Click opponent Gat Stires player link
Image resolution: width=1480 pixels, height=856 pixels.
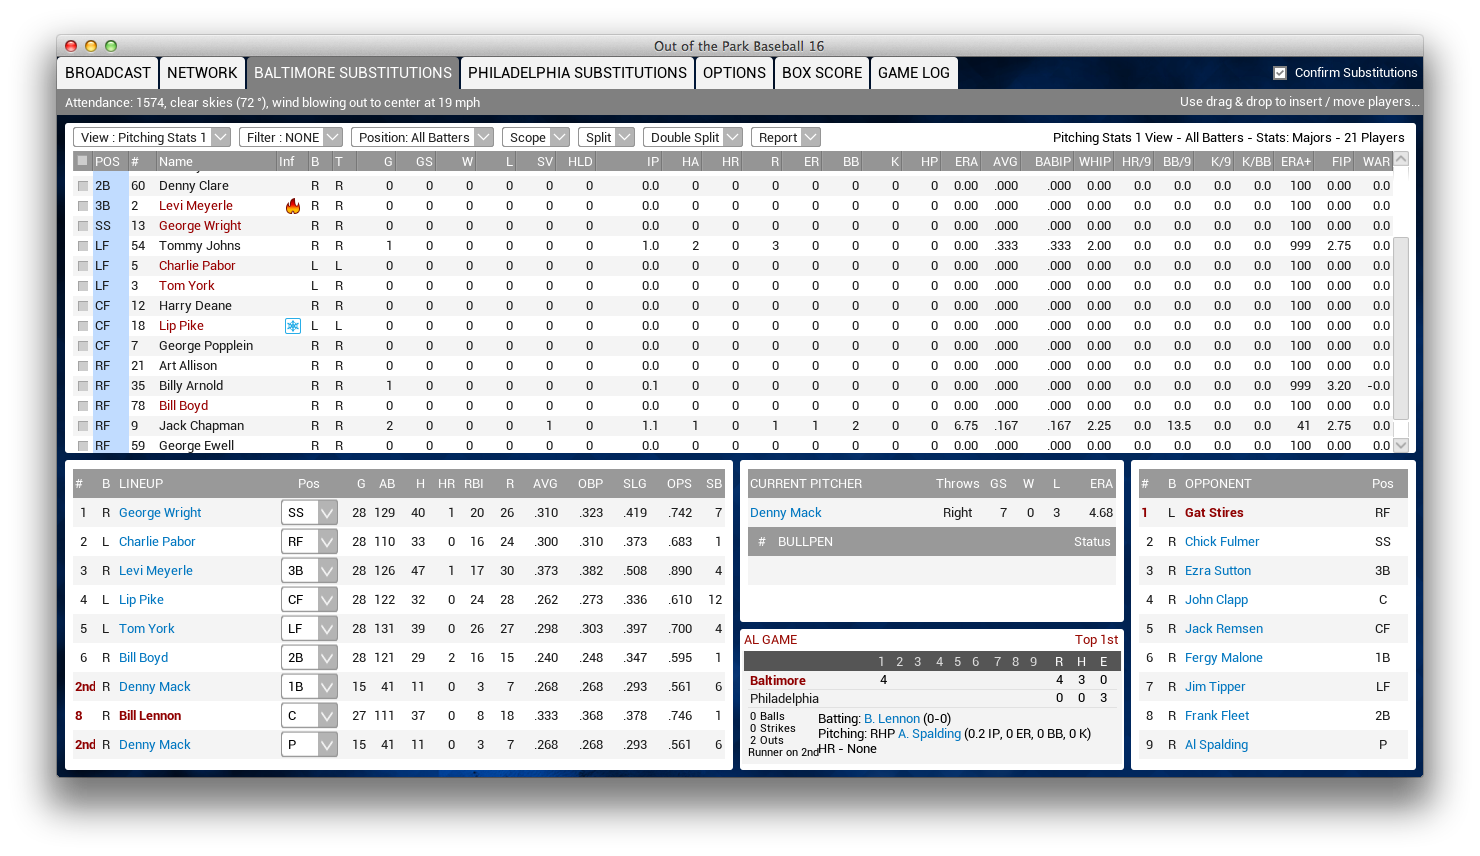pyautogui.click(x=1214, y=513)
